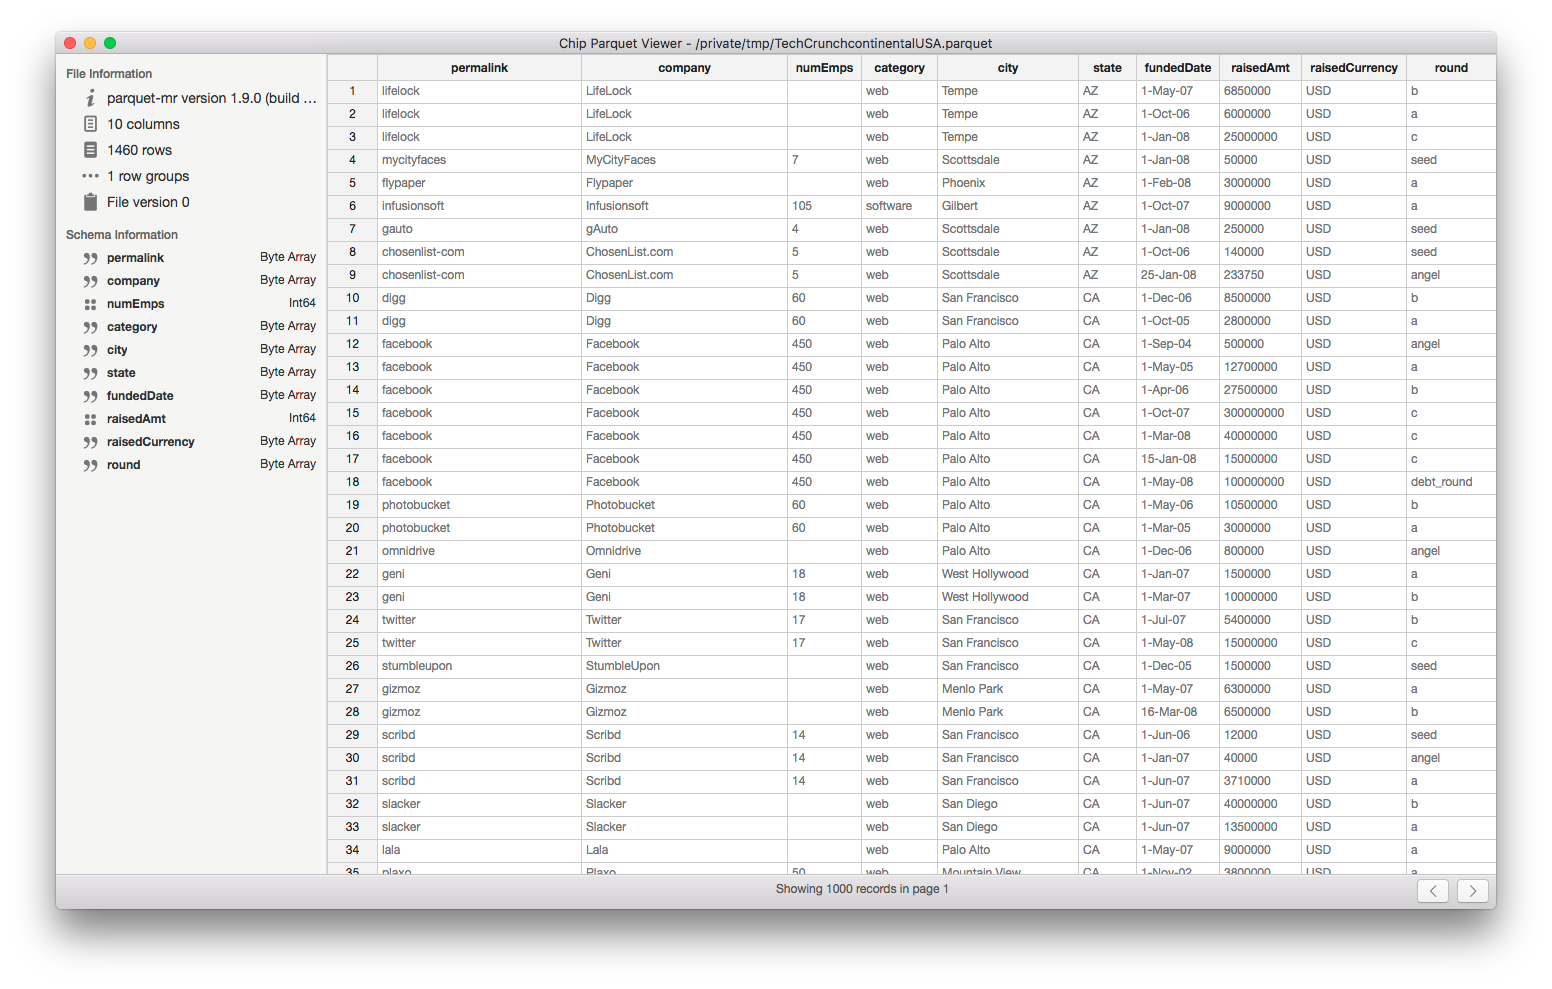The image size is (1552, 989).
Task: Click the 'parquet-mr version 1.9.0' text
Action: click(211, 98)
